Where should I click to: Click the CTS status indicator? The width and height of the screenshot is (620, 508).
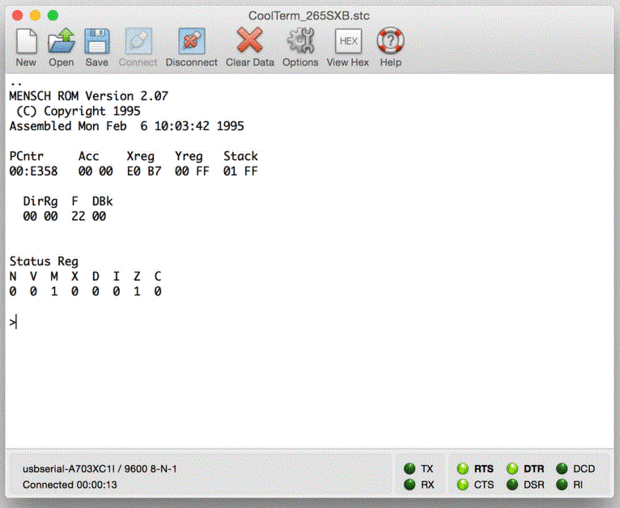463,485
